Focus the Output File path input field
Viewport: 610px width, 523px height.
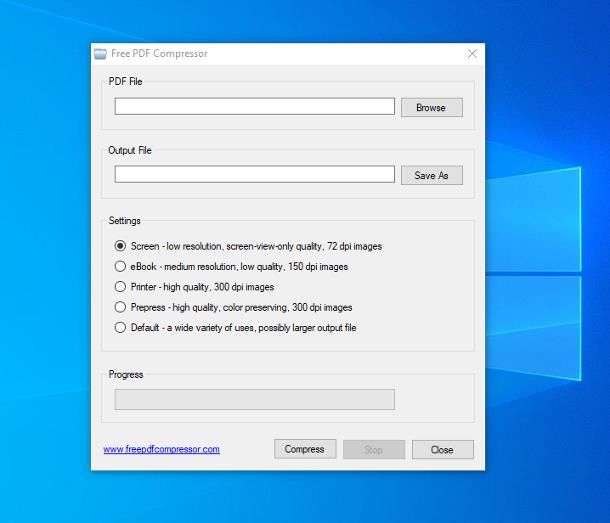click(255, 174)
